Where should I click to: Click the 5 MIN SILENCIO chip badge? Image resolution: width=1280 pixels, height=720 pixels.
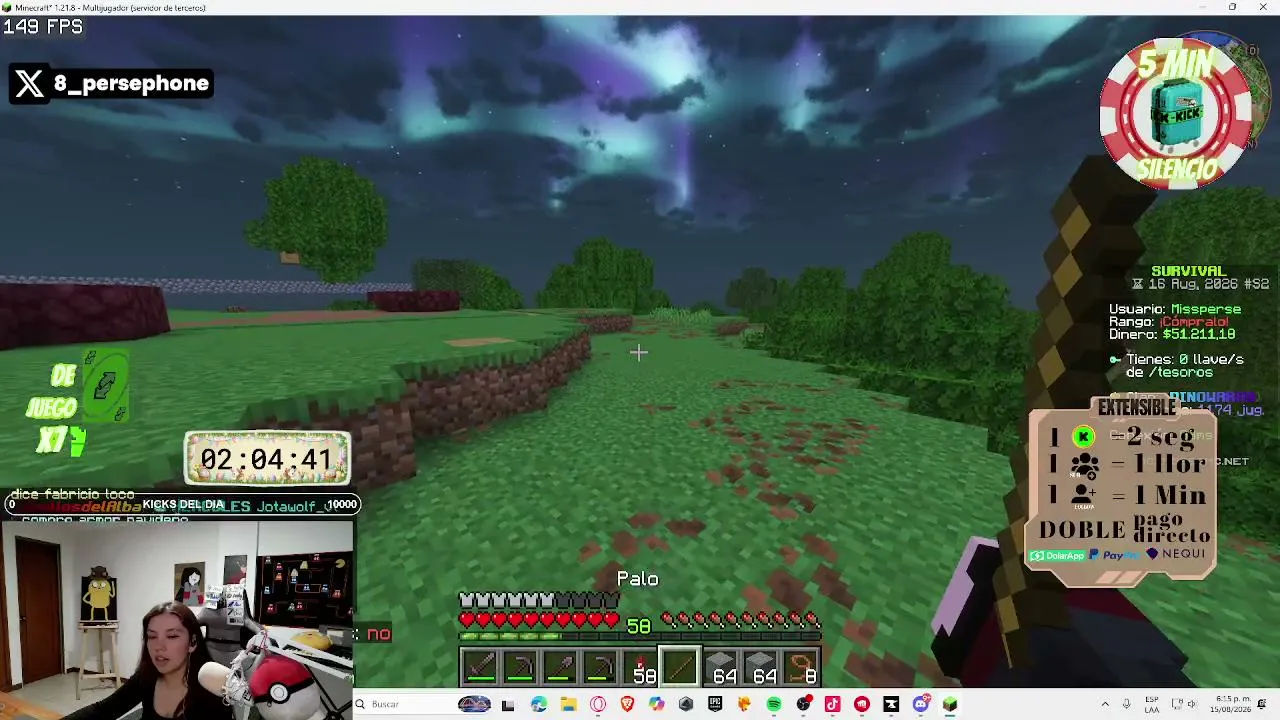[x=1176, y=112]
